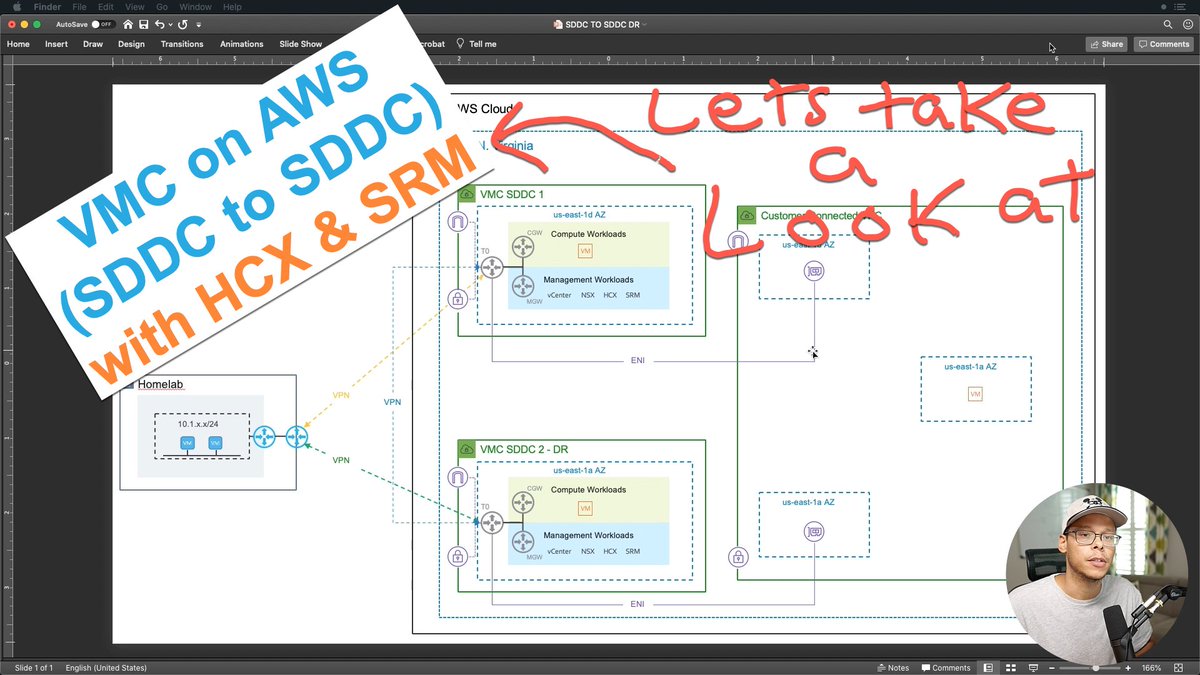Click the Save floppy disk icon
The width and height of the screenshot is (1200, 675).
point(144,23)
